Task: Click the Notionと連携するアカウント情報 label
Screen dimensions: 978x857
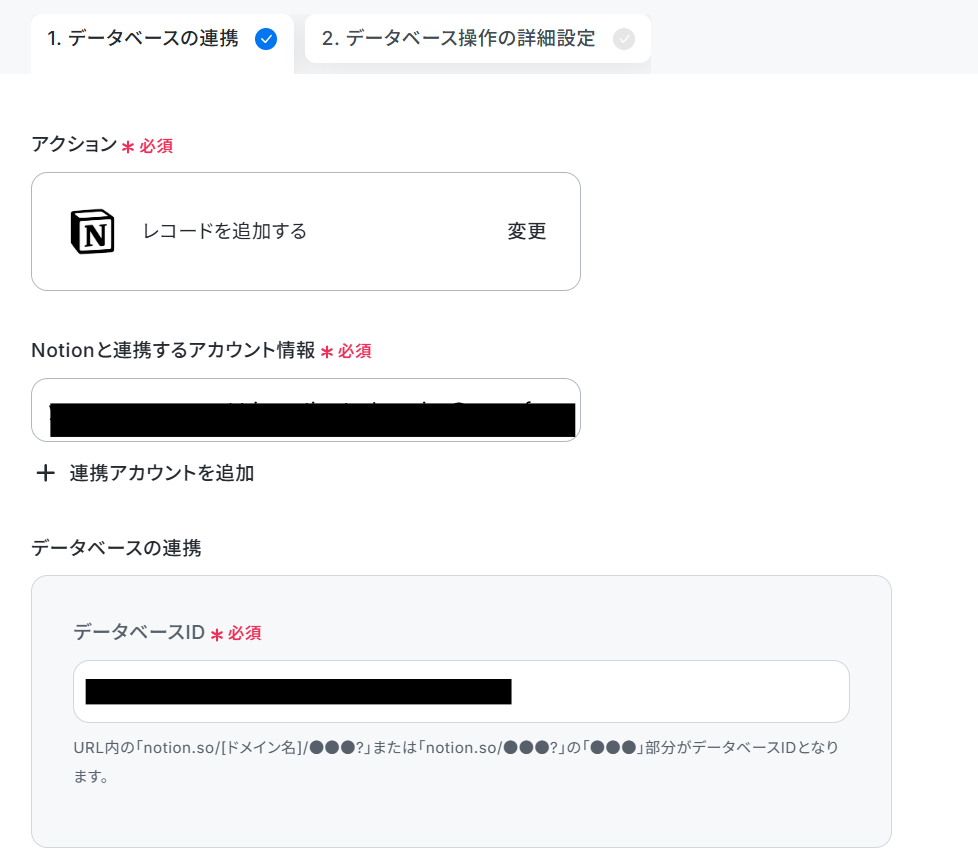Action: click(173, 350)
